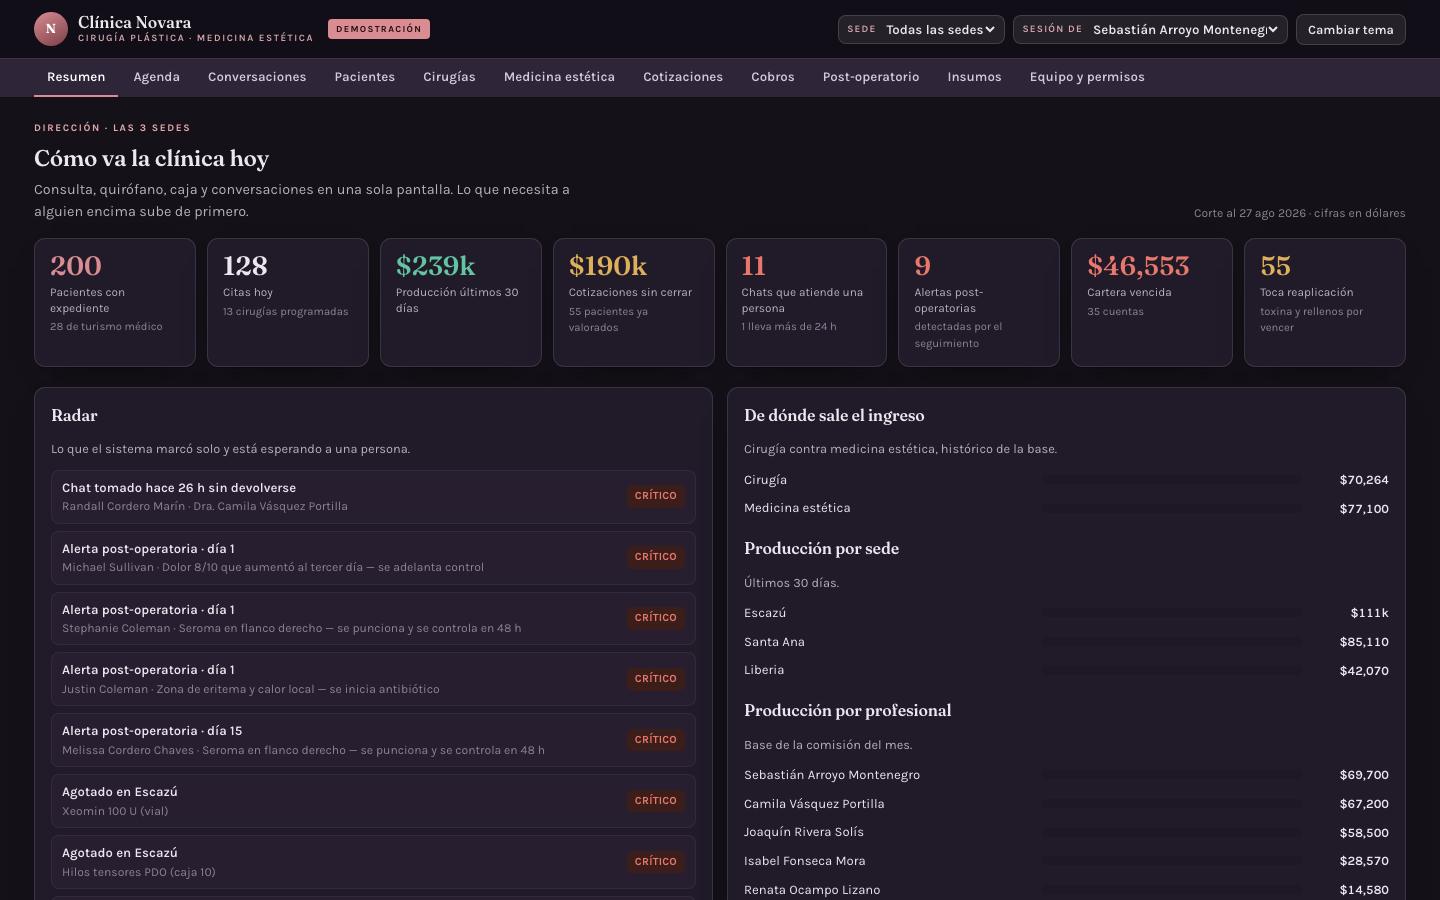
Task: Open the Post-operatorio tab
Action: click(871, 77)
